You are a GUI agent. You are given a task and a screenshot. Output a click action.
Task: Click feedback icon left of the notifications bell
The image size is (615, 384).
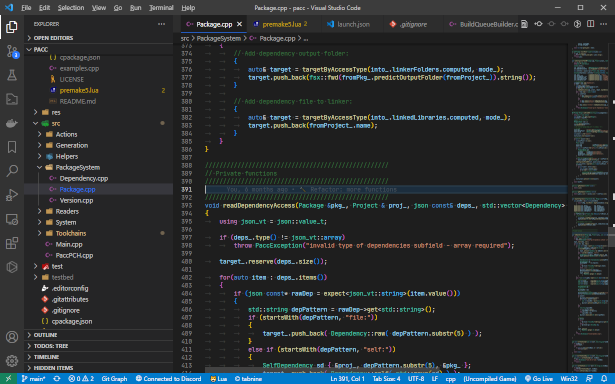click(x=589, y=379)
